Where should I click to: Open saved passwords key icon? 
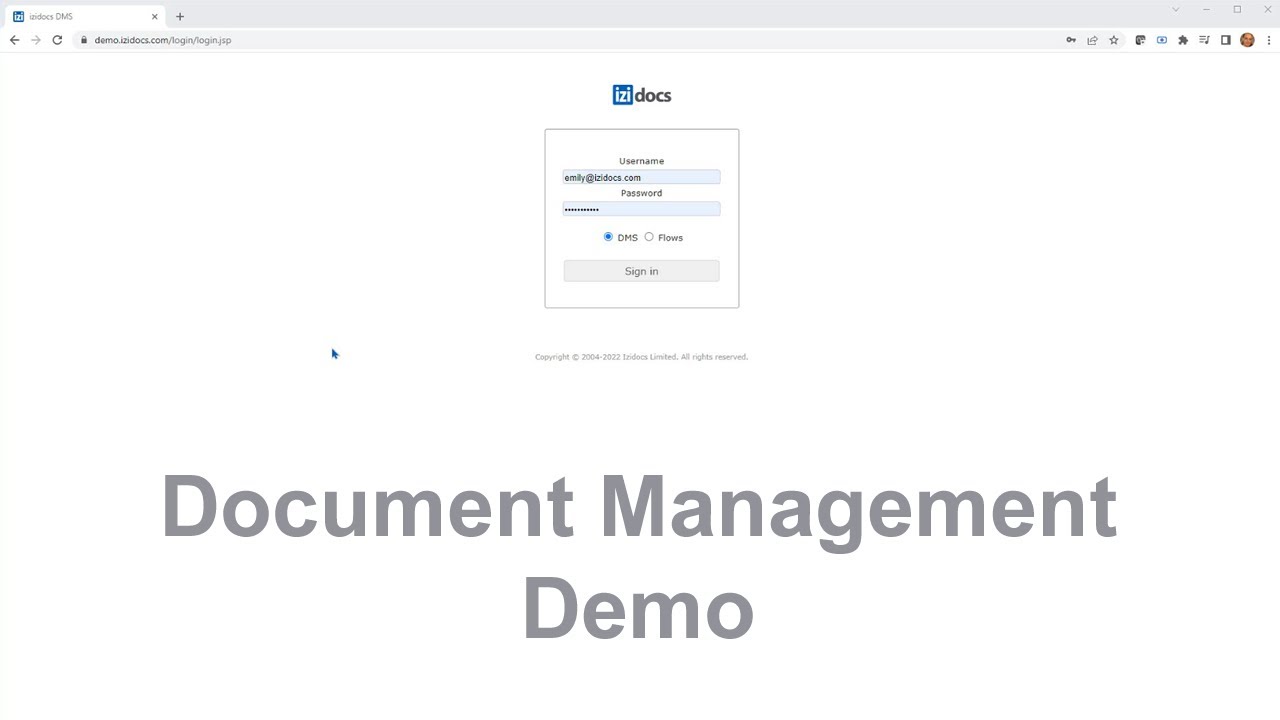point(1071,40)
